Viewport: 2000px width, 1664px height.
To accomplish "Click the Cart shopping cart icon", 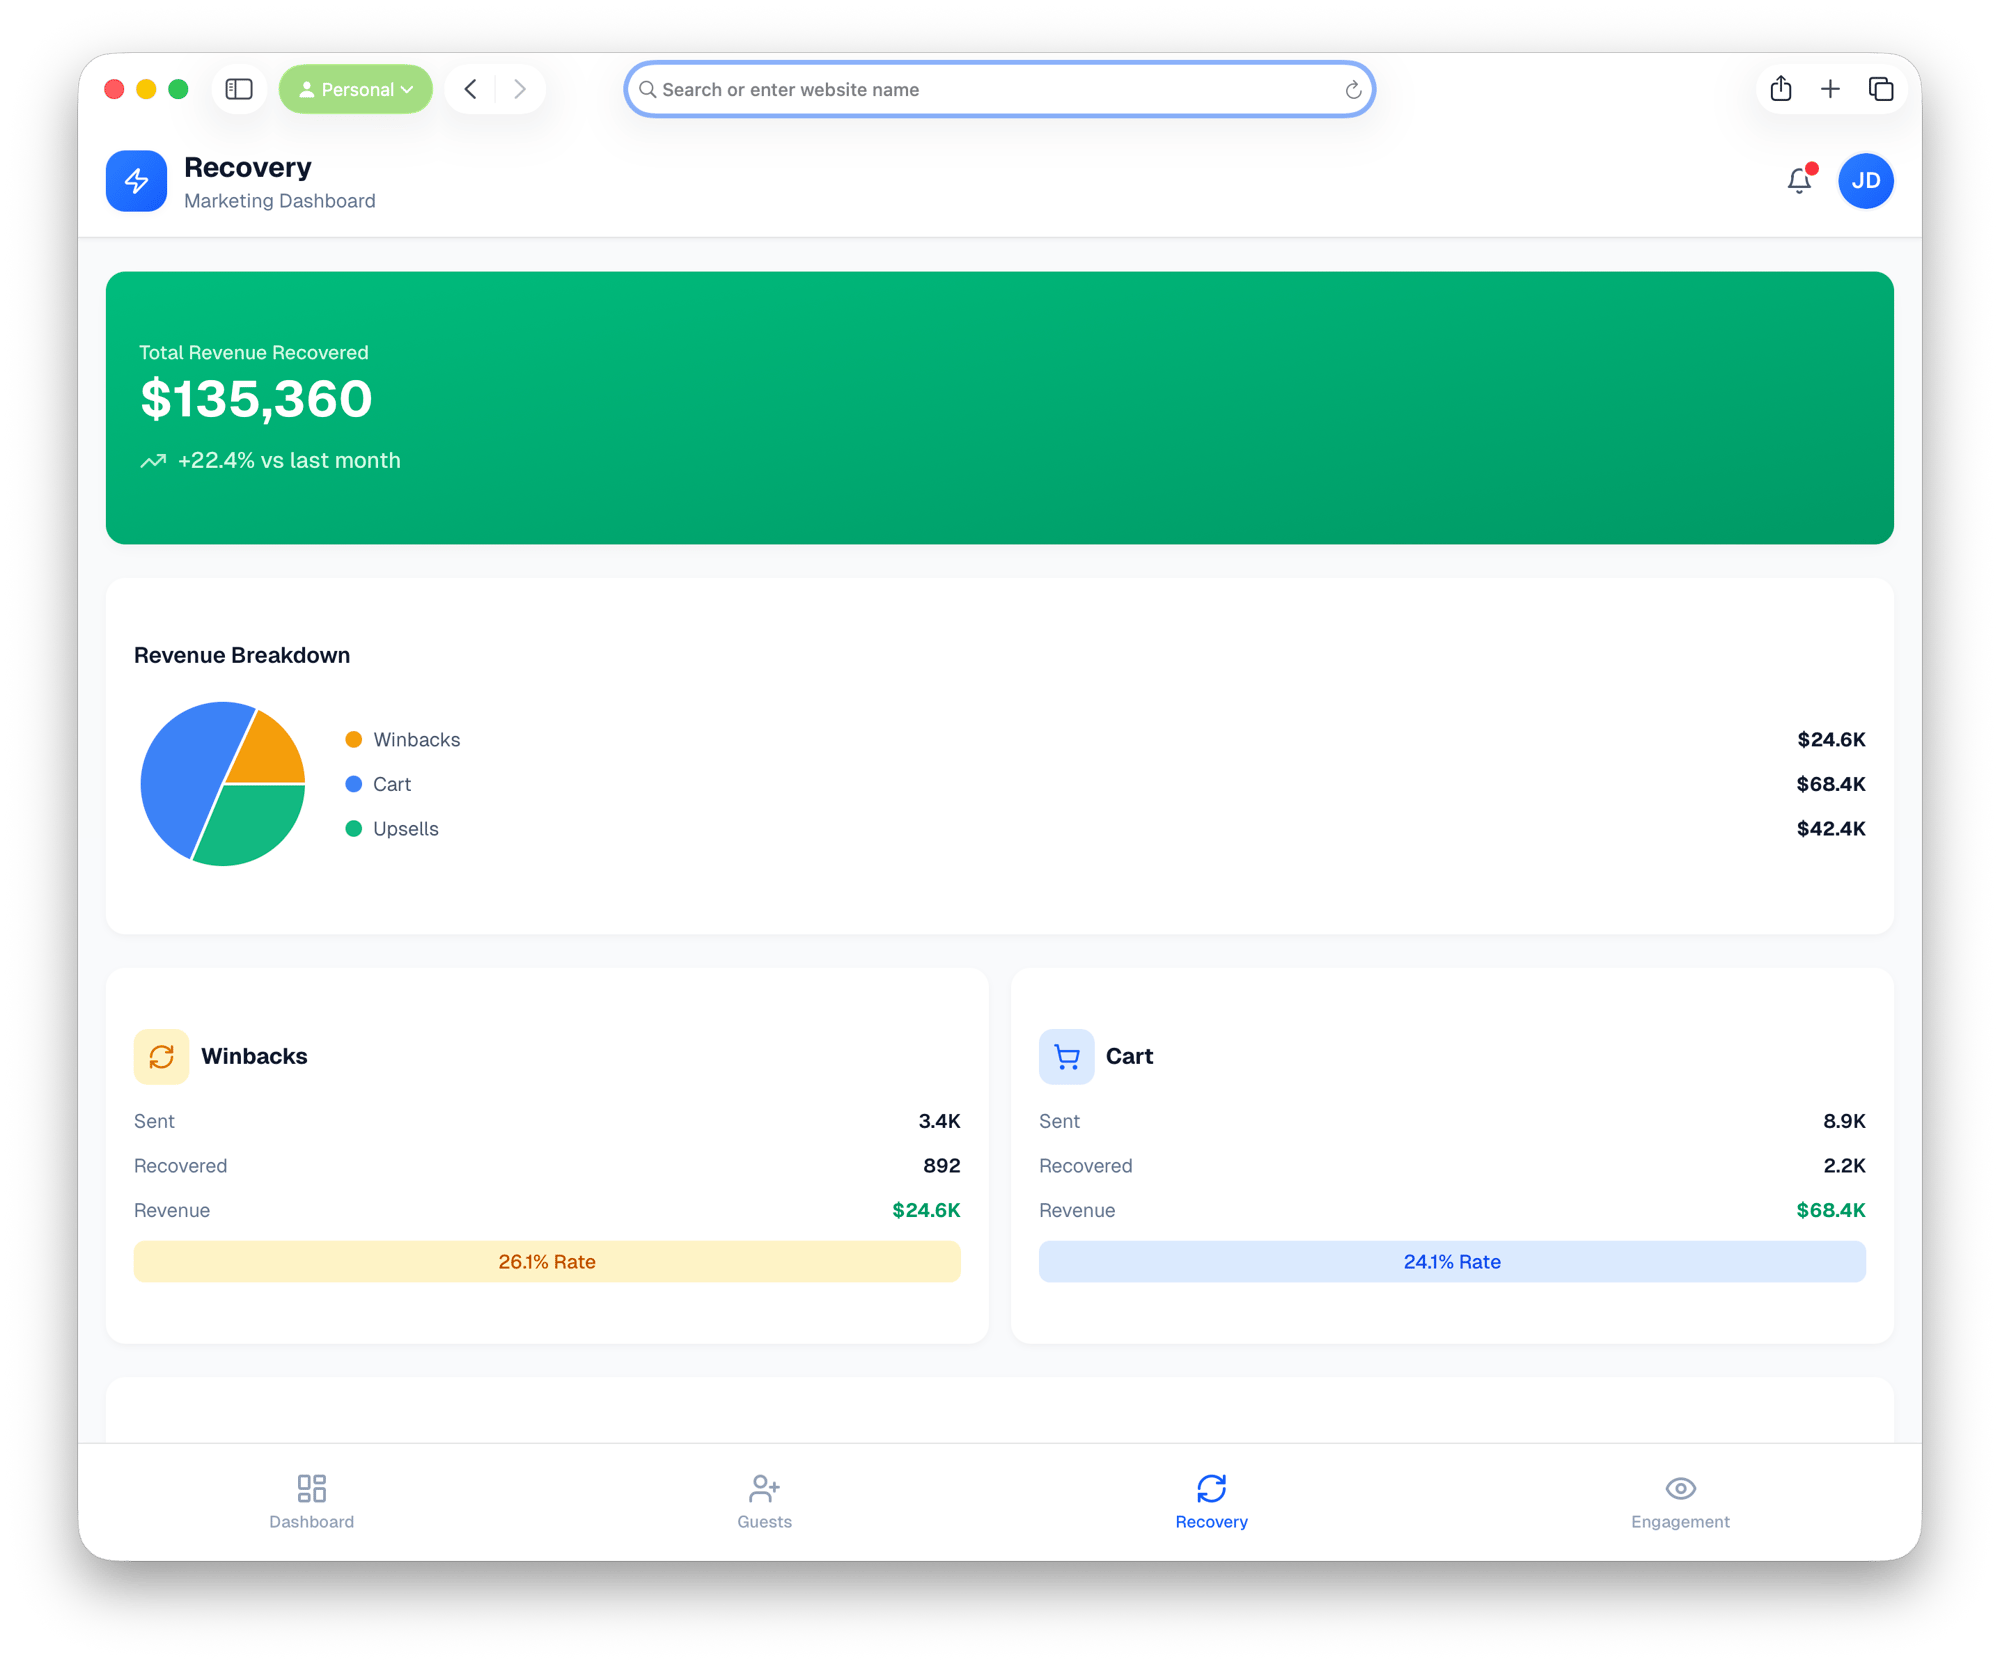I will coord(1066,1057).
